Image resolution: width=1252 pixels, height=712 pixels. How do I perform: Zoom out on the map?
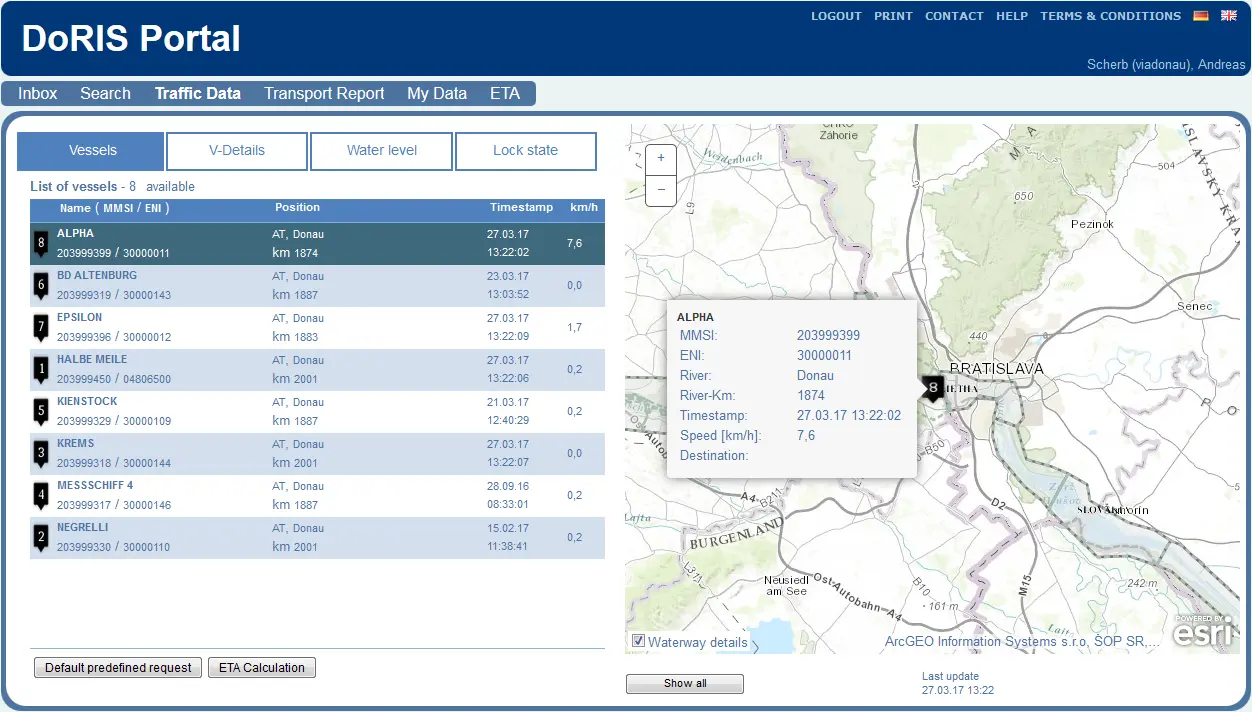(661, 189)
